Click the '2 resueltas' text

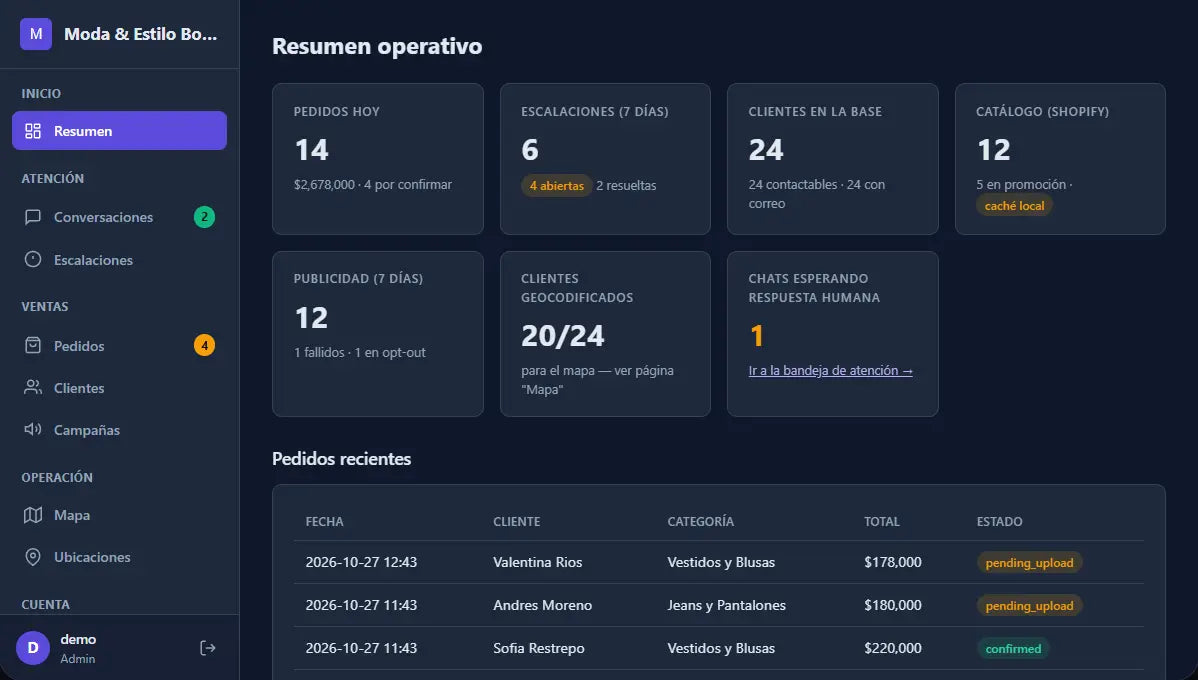626,186
